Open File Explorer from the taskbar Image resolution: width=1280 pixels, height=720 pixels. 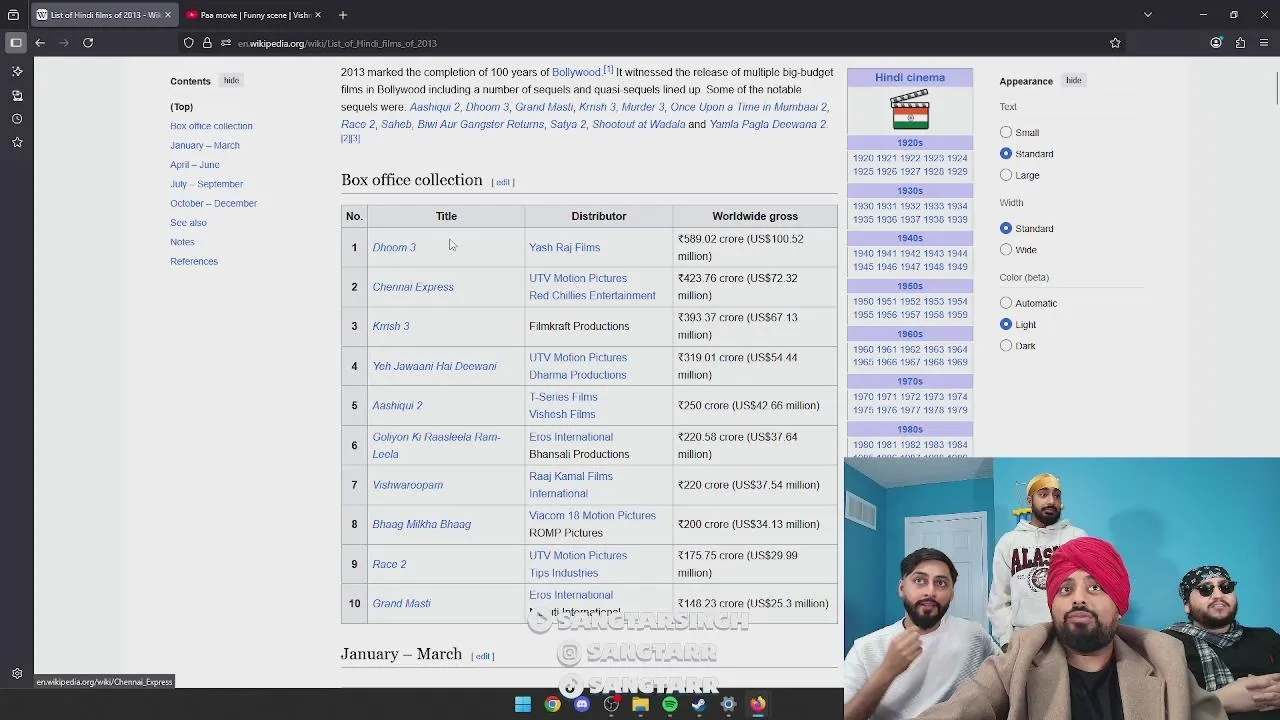640,705
